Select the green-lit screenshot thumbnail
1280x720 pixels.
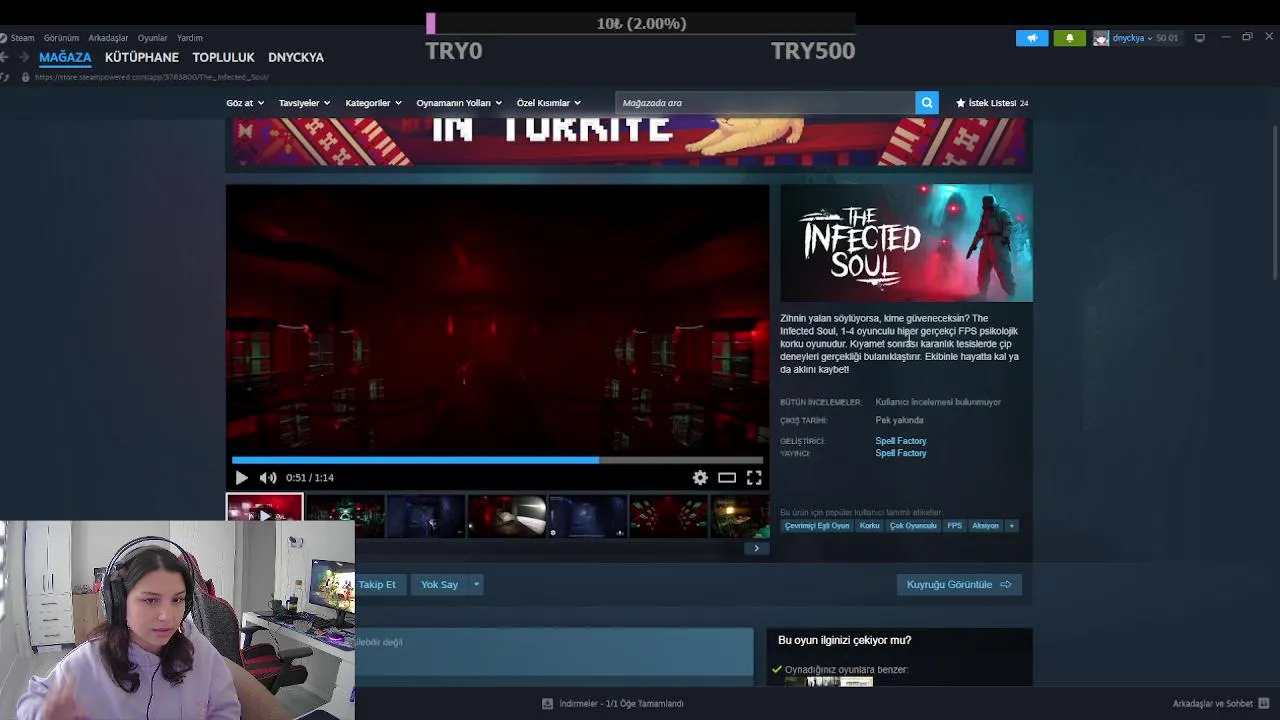point(345,516)
